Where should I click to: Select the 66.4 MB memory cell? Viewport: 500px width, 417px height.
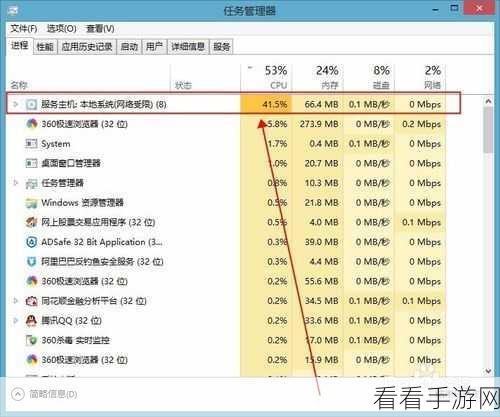317,104
